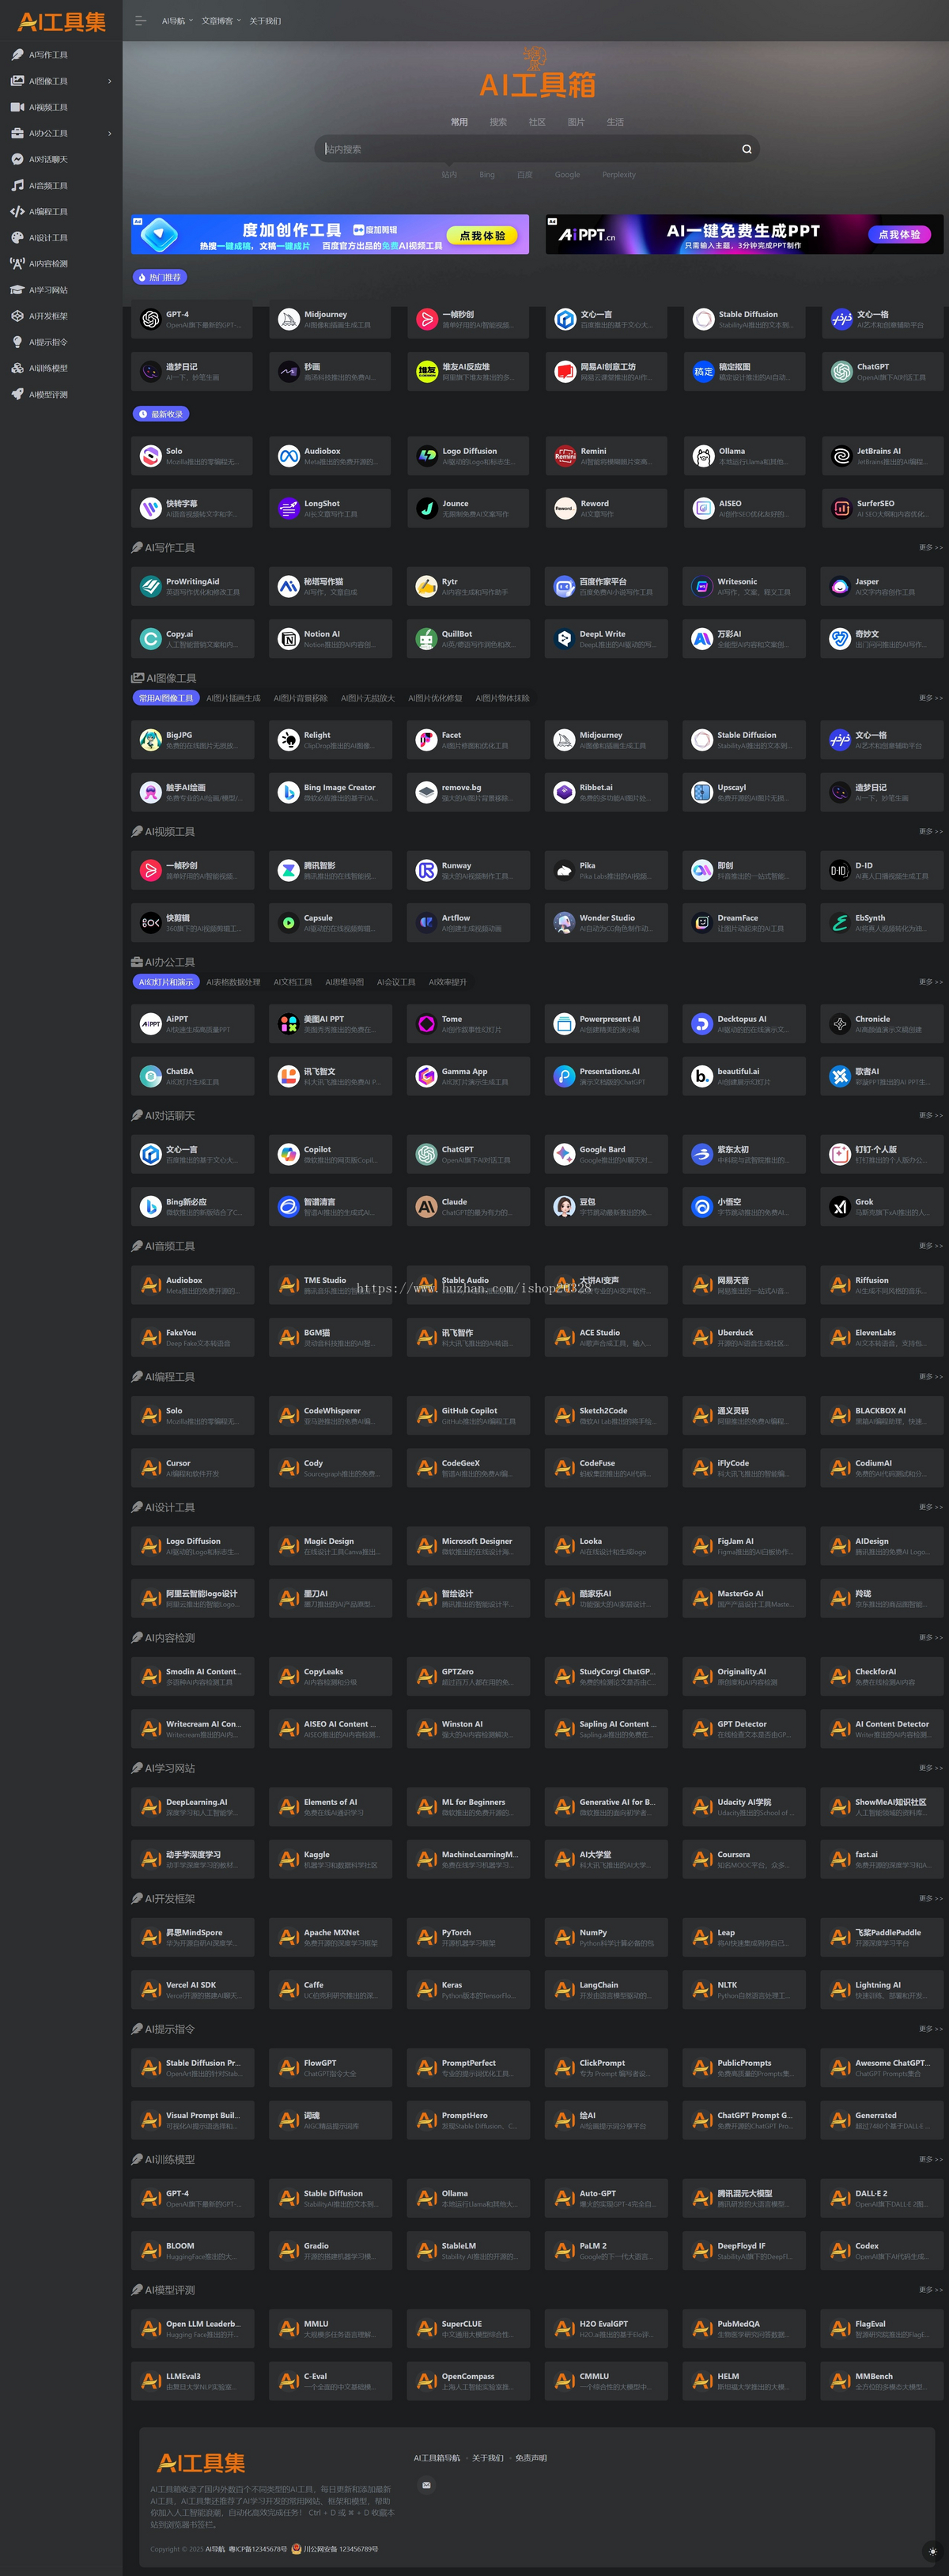
Task: Click the AI工具集 logo in the sidebar header
Action: point(62,21)
